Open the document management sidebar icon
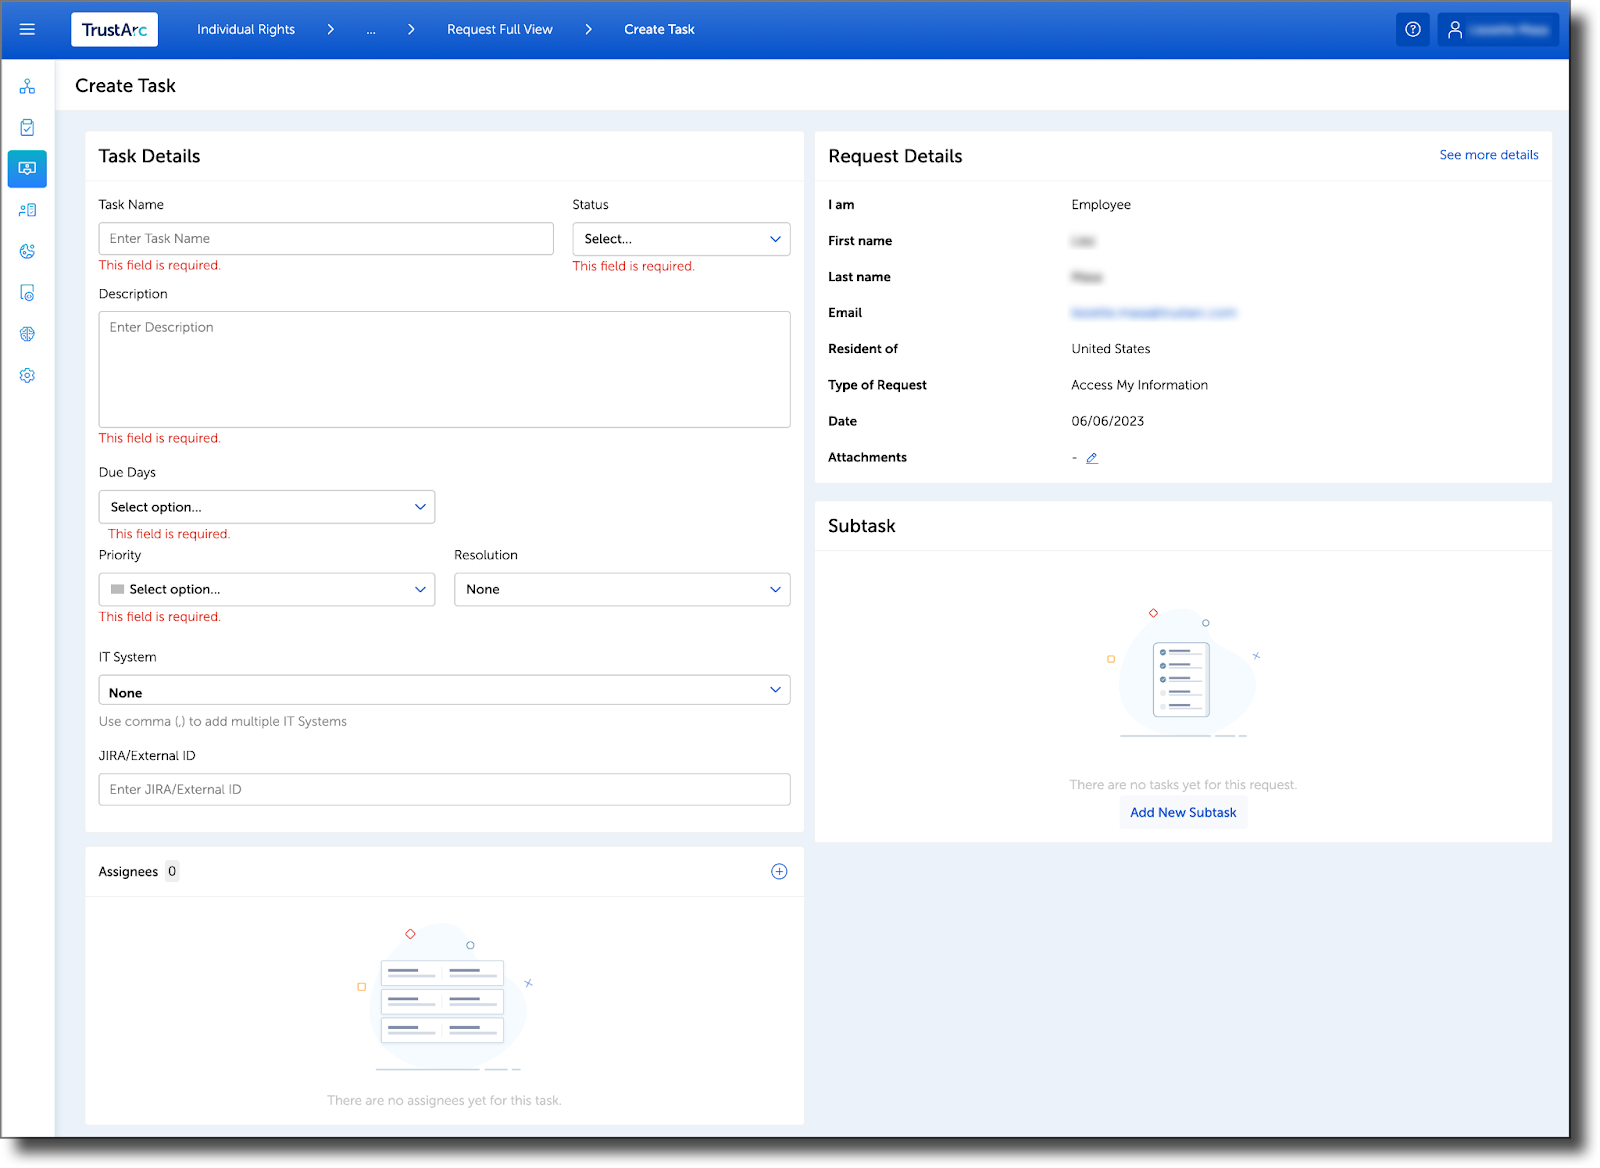 (27, 292)
